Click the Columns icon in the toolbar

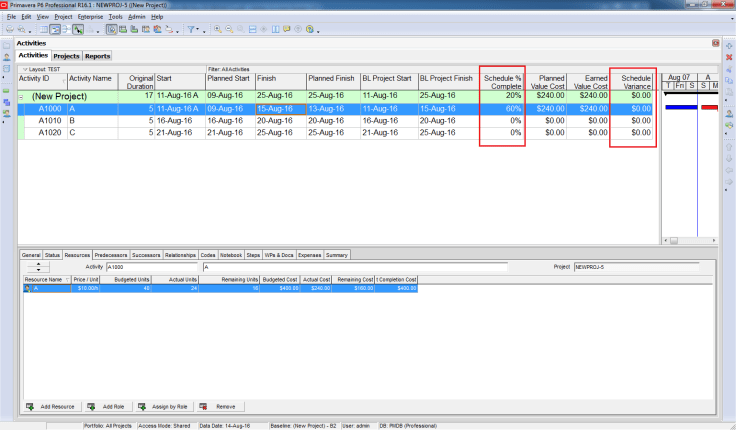pos(276,29)
